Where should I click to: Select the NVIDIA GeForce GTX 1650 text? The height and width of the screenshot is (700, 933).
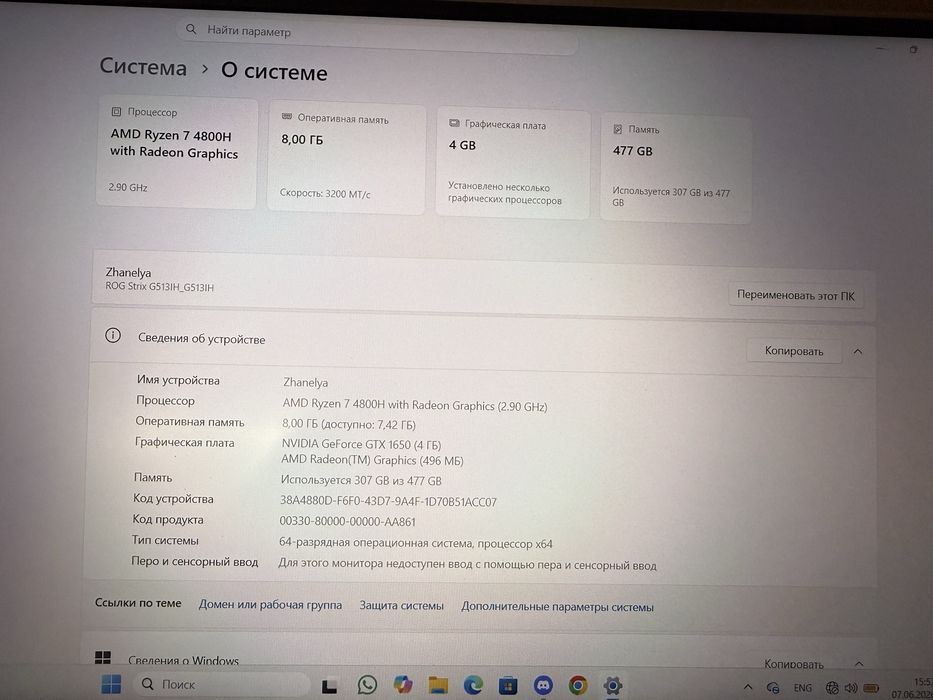361,444
